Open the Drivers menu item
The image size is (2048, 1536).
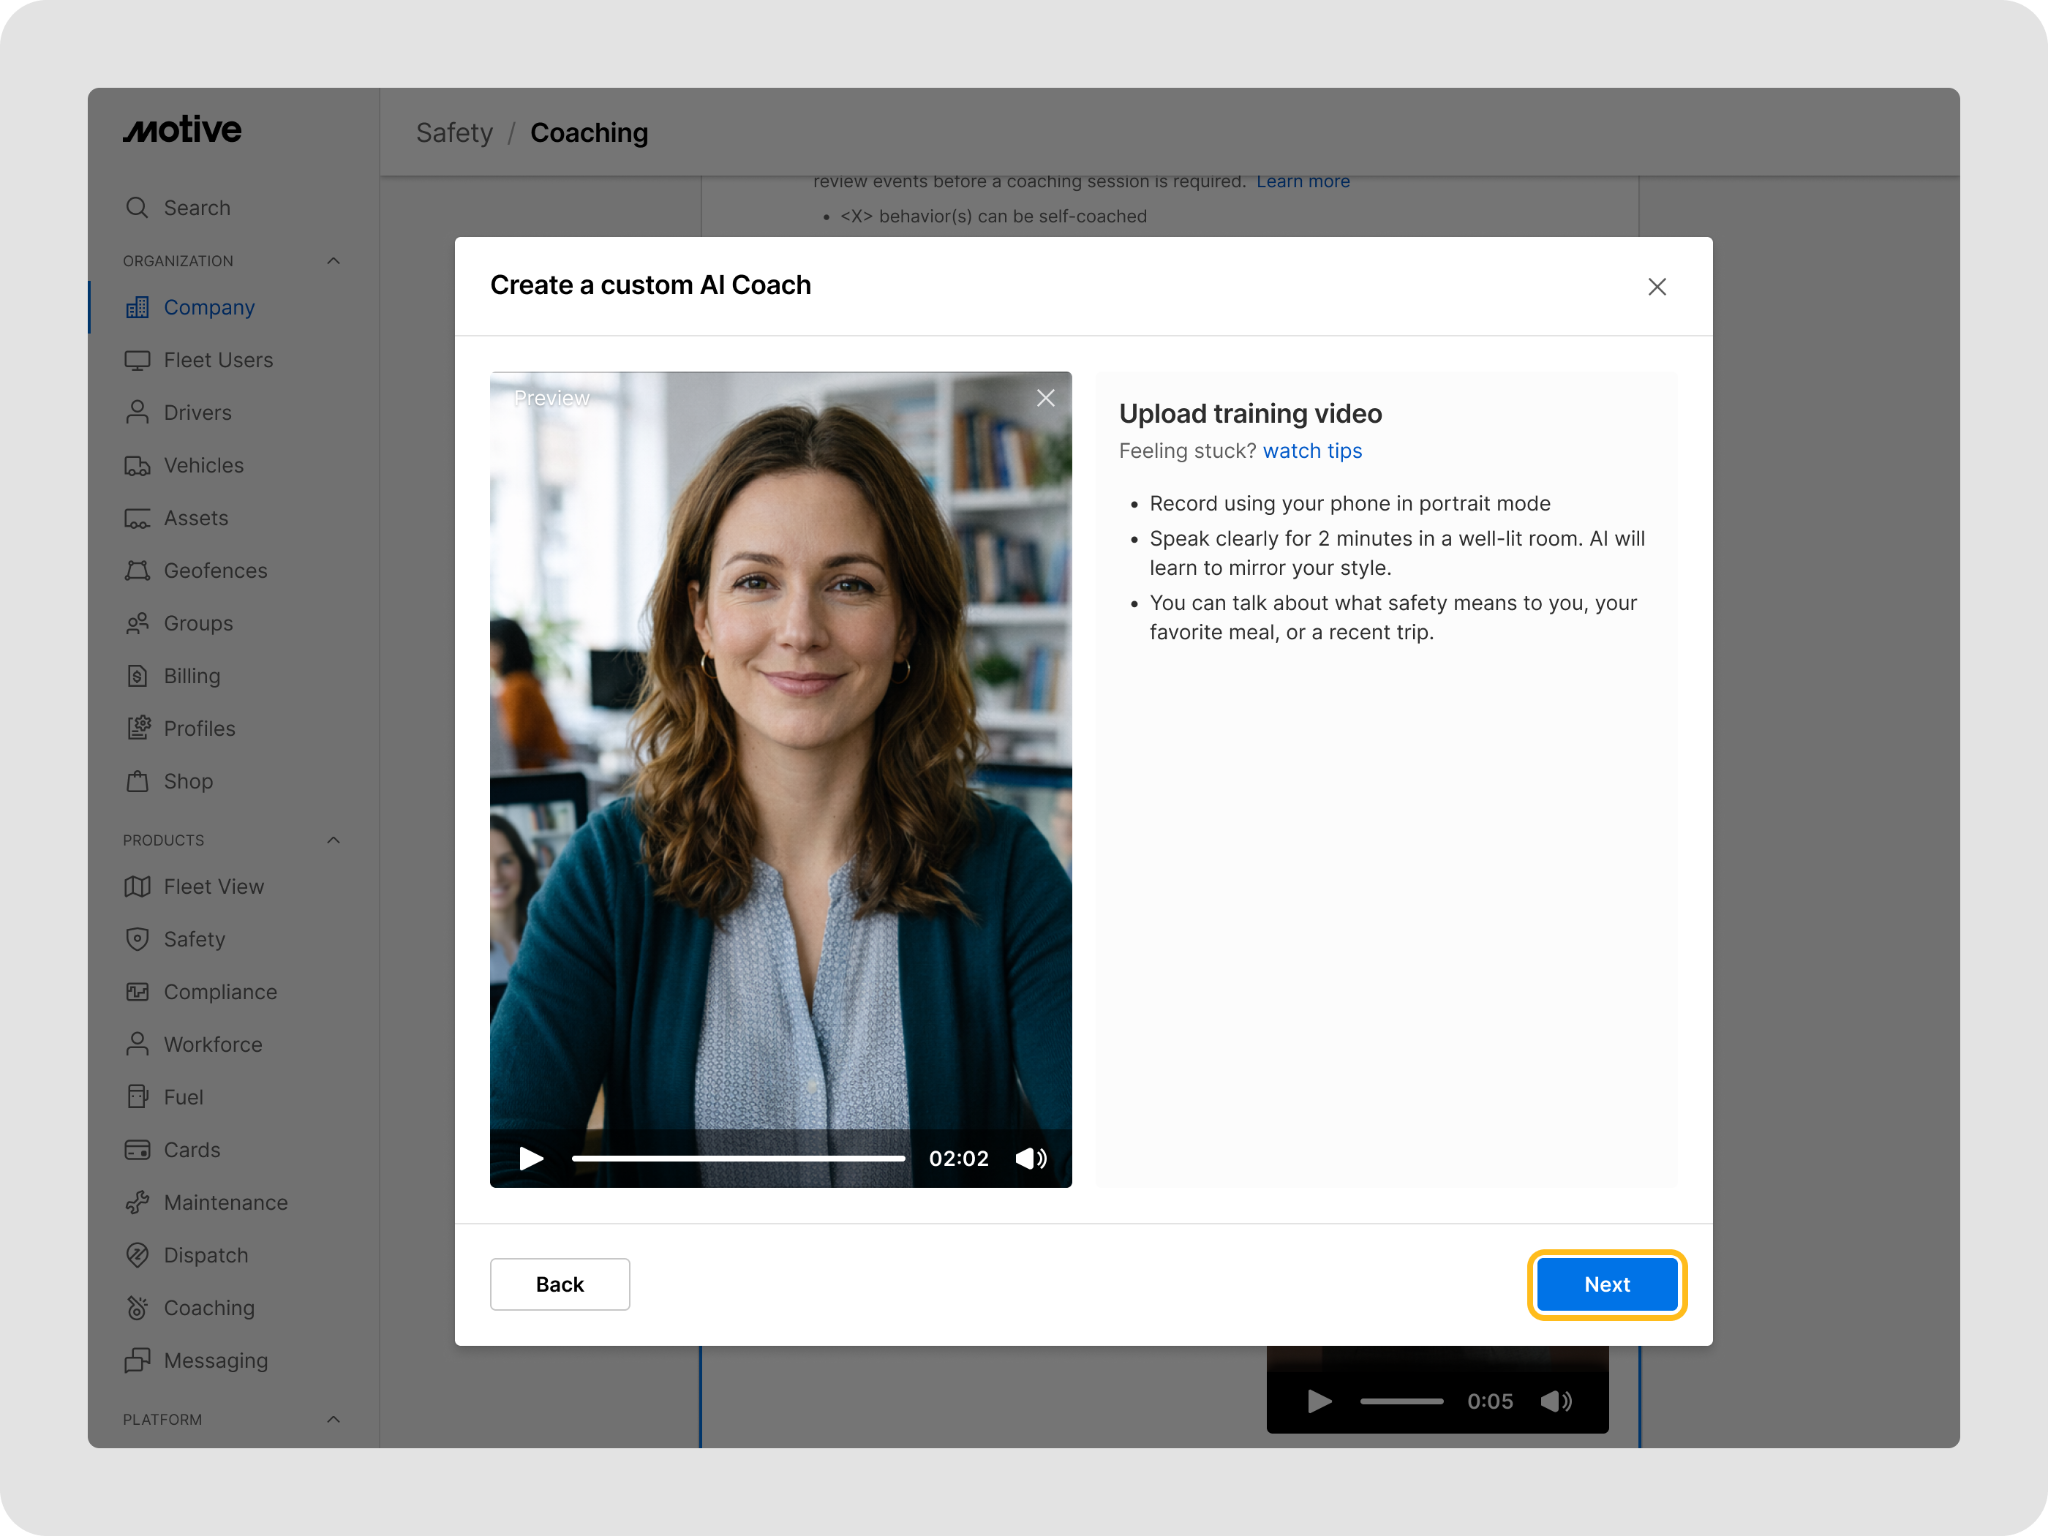198,412
